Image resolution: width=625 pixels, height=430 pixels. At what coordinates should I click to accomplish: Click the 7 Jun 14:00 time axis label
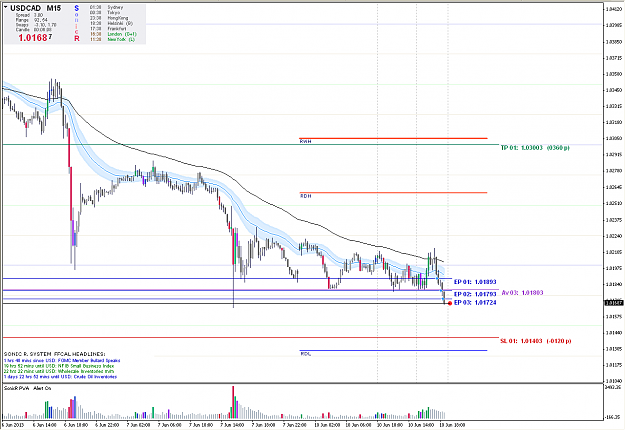232,425
